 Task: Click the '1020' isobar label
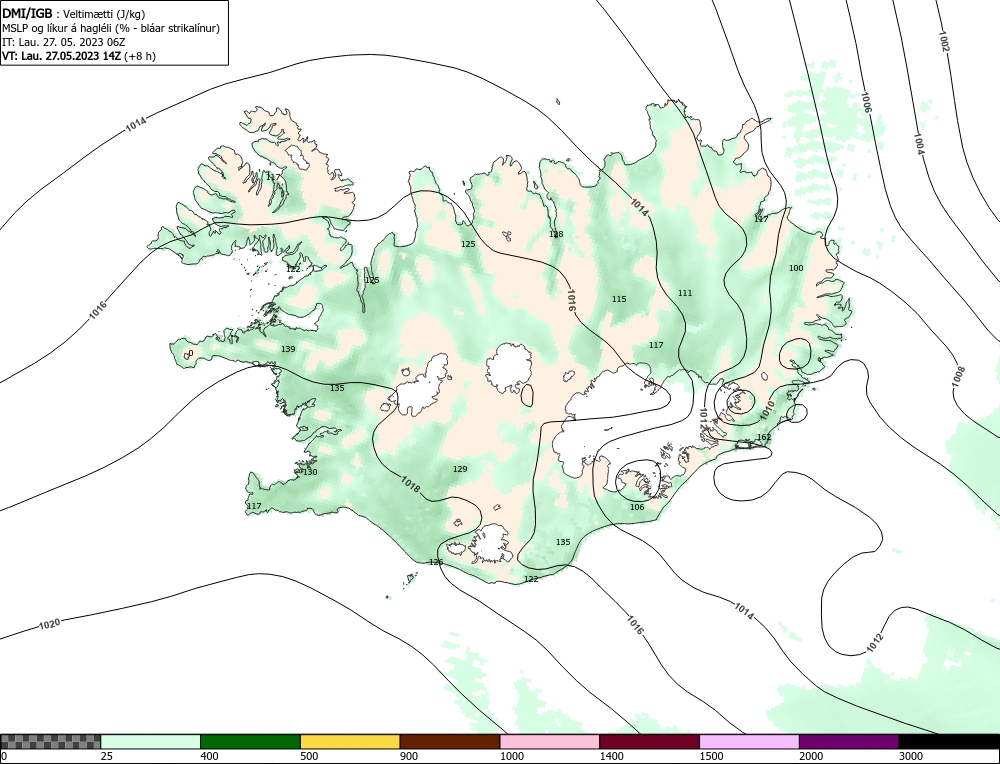[x=49, y=623]
